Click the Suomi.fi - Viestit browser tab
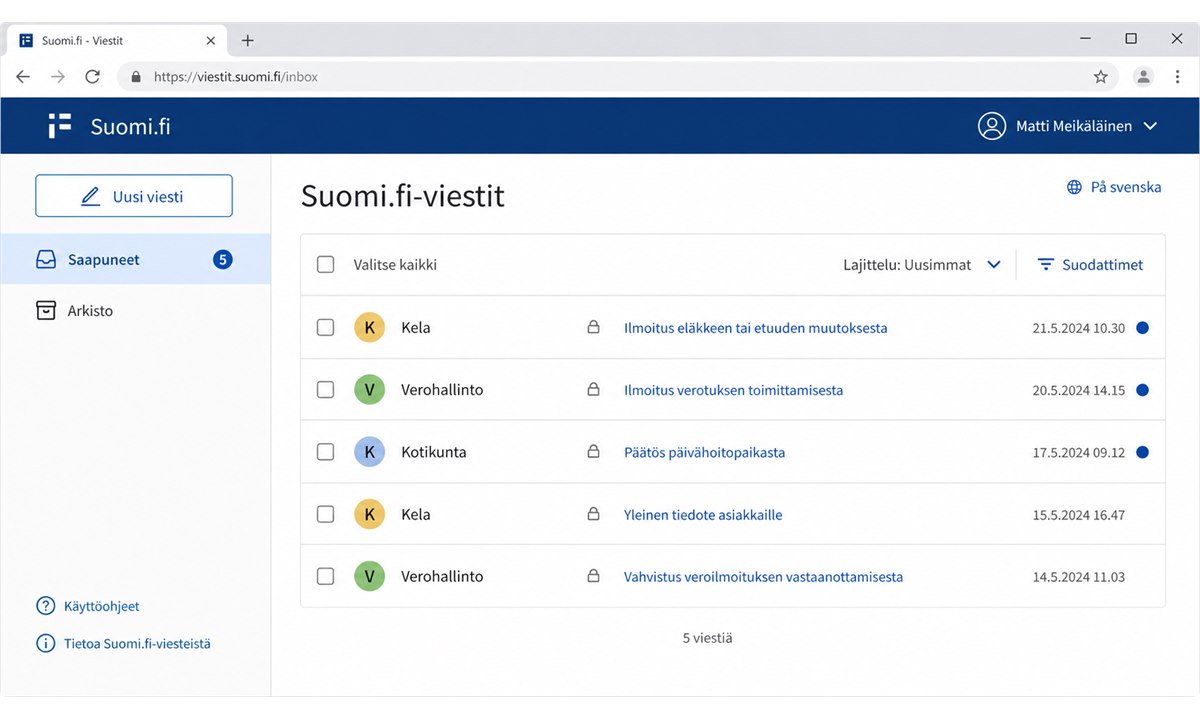Image resolution: width=1200 pixels, height=720 pixels. 118,40
